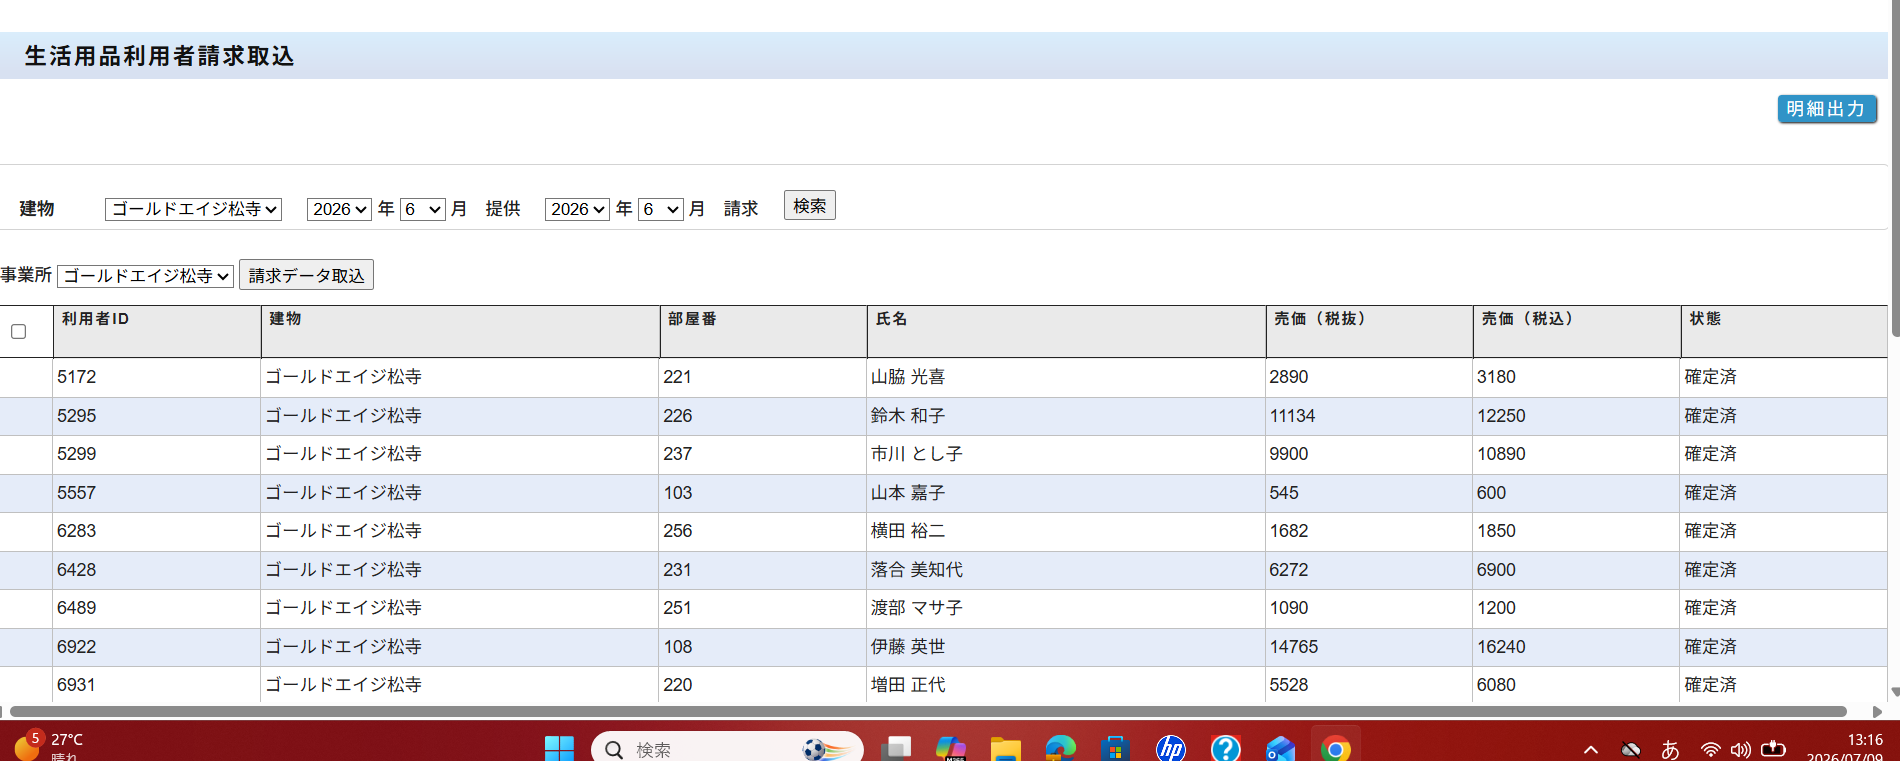This screenshot has width=1900, height=761.
Task: Click the 請求データ取込 import button
Action: pyautogui.click(x=306, y=275)
